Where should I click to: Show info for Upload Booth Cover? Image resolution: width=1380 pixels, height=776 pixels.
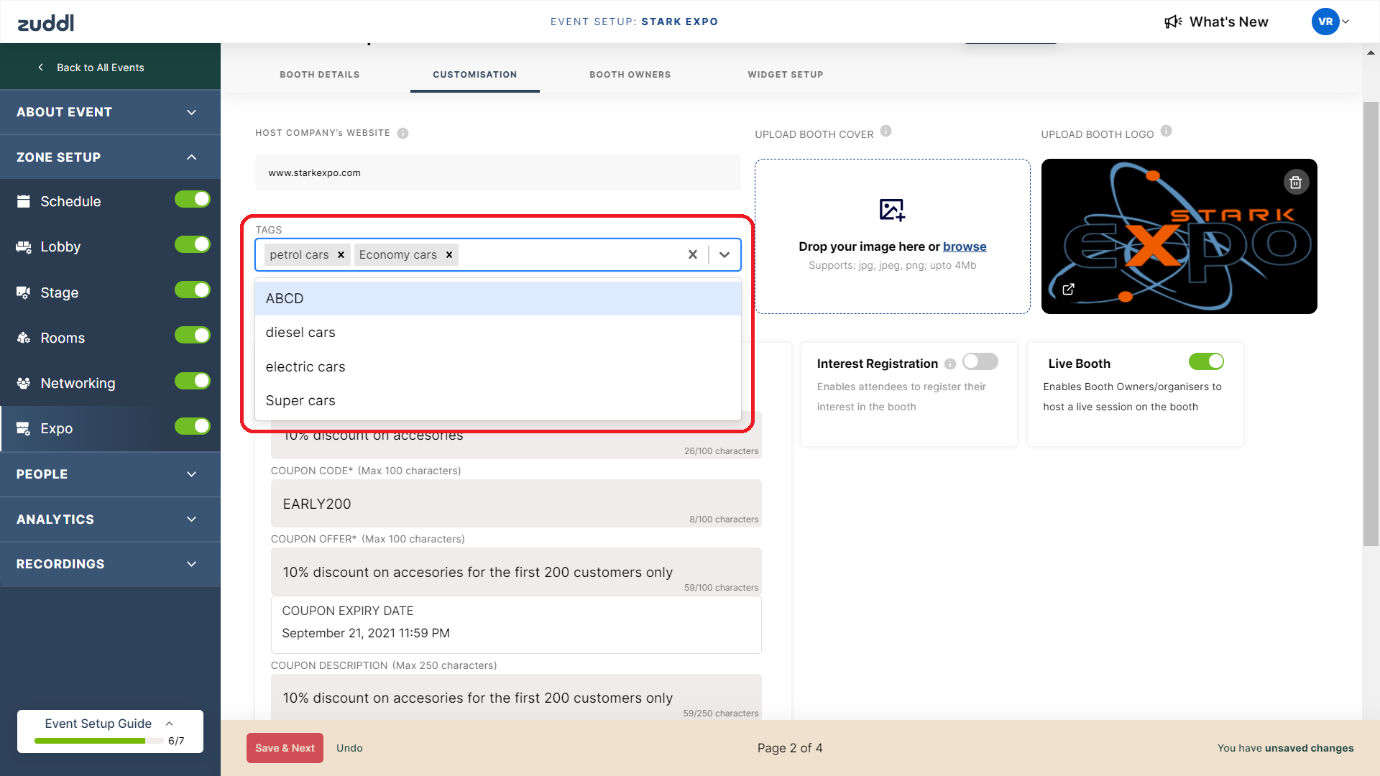(886, 132)
